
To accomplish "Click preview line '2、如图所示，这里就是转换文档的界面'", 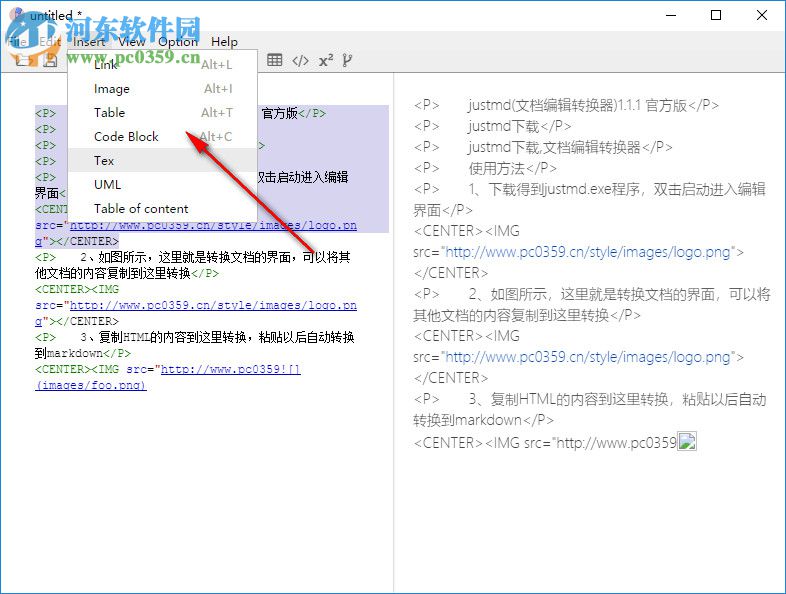I will click(x=592, y=294).
